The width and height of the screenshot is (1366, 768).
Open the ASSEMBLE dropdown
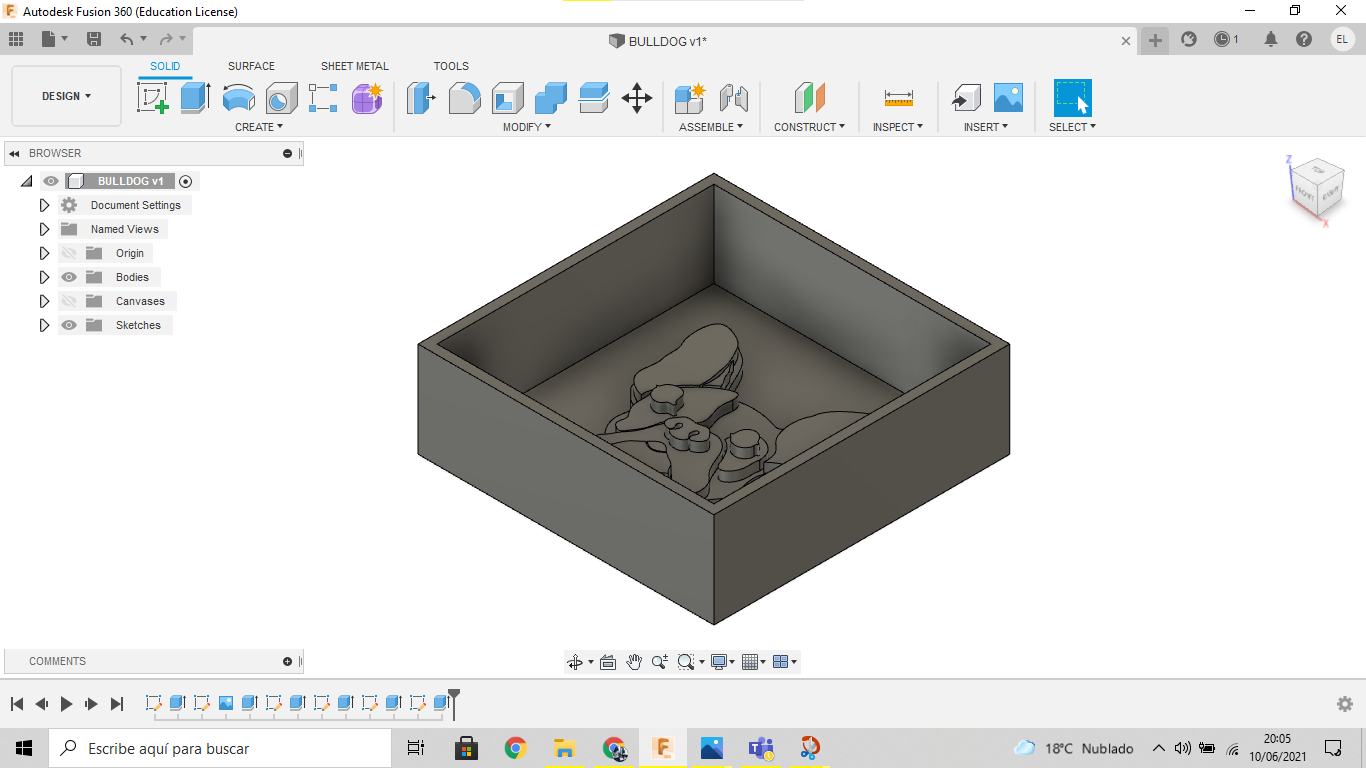pyautogui.click(x=711, y=127)
